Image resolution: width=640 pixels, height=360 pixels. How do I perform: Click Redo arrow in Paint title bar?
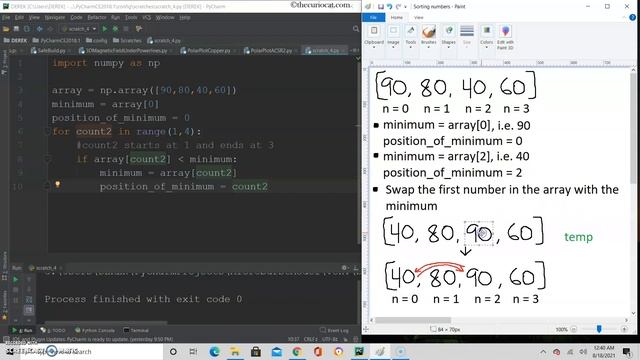pos(398,7)
